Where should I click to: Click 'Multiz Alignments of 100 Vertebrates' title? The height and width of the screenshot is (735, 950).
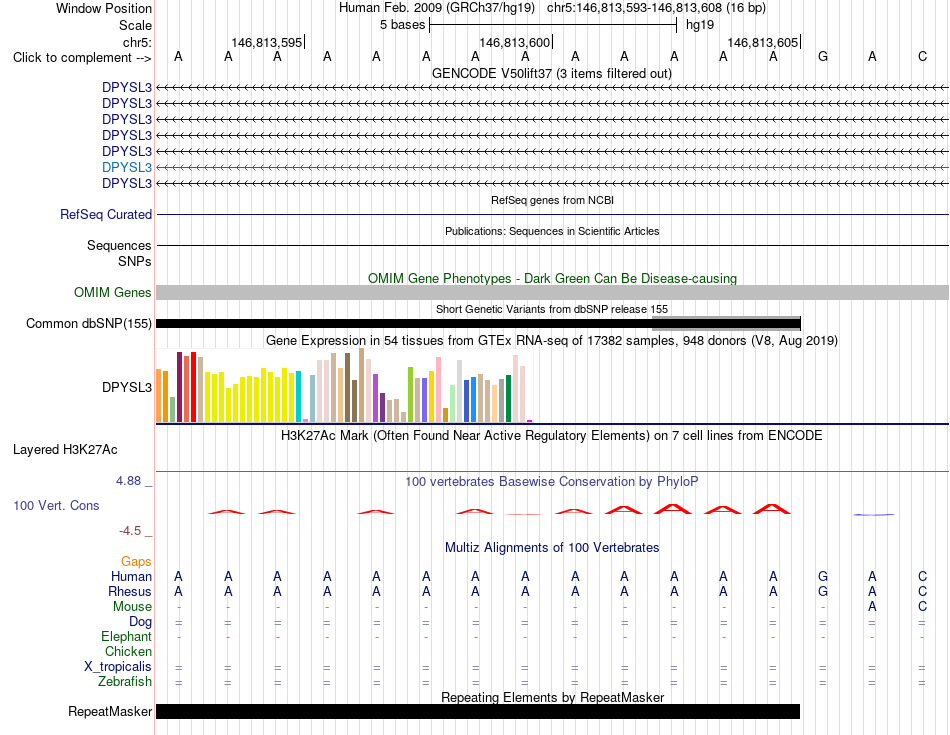pos(552,548)
